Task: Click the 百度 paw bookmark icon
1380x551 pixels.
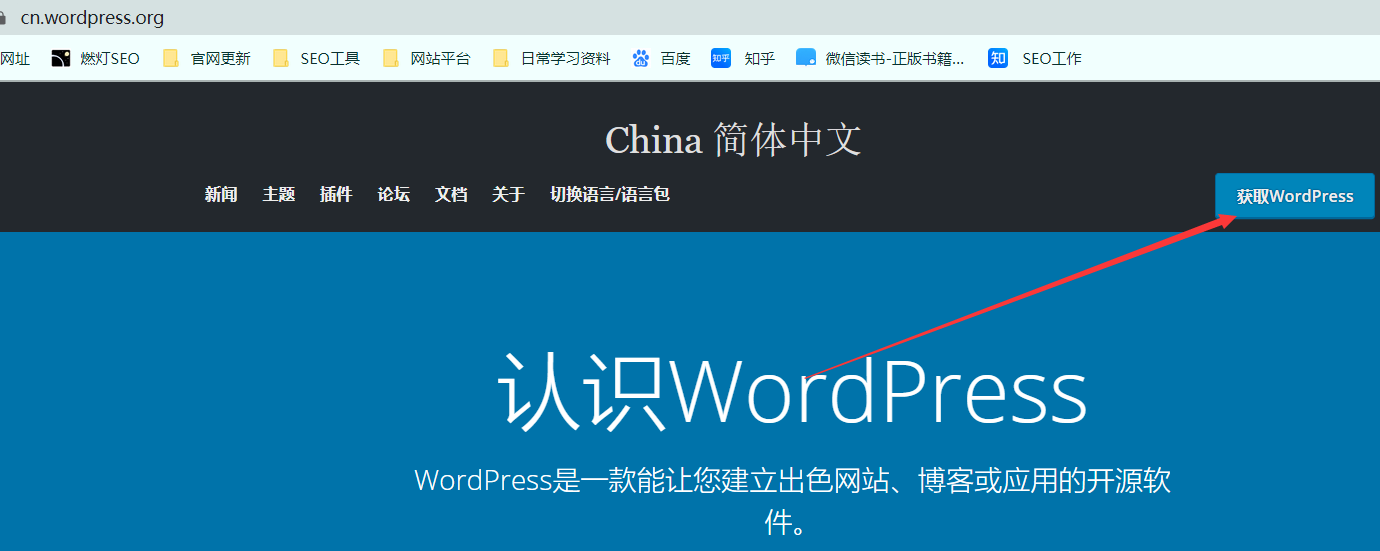Action: (641, 58)
